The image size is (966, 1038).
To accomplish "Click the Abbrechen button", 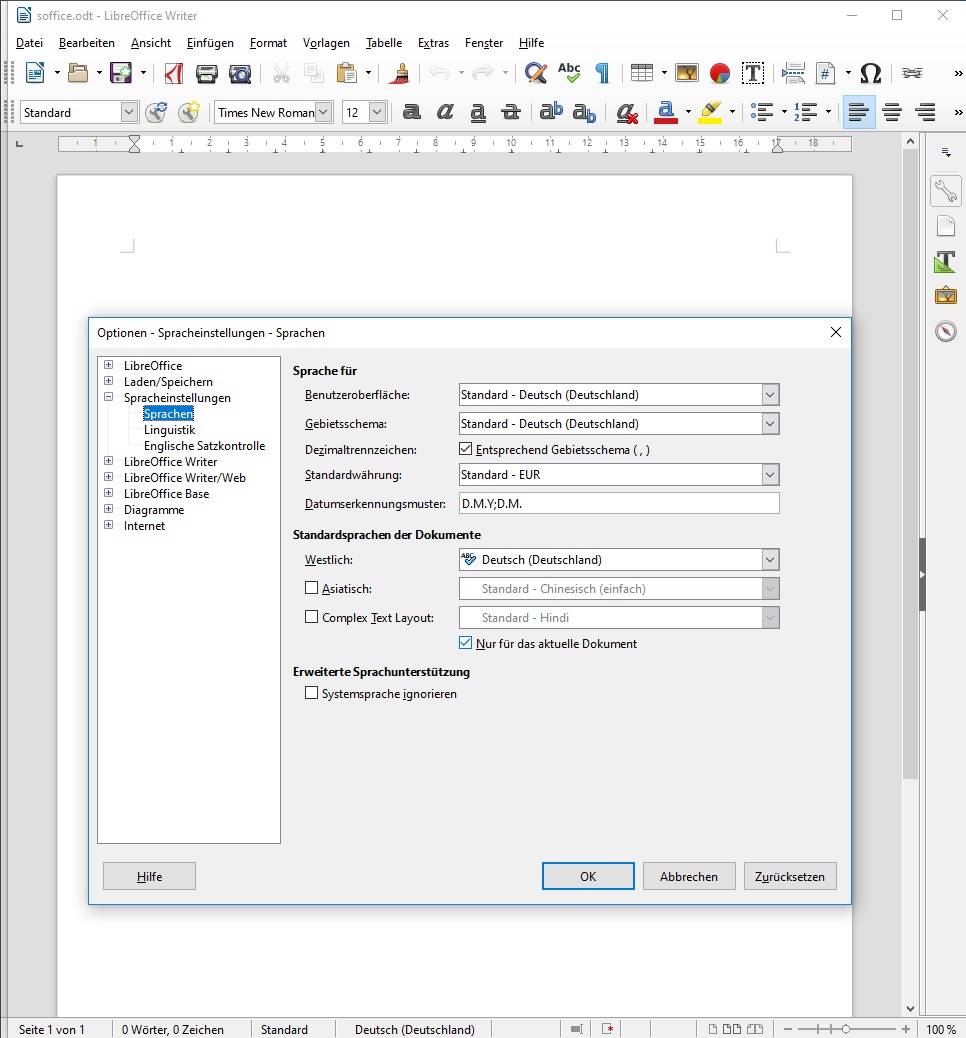I will pos(689,876).
